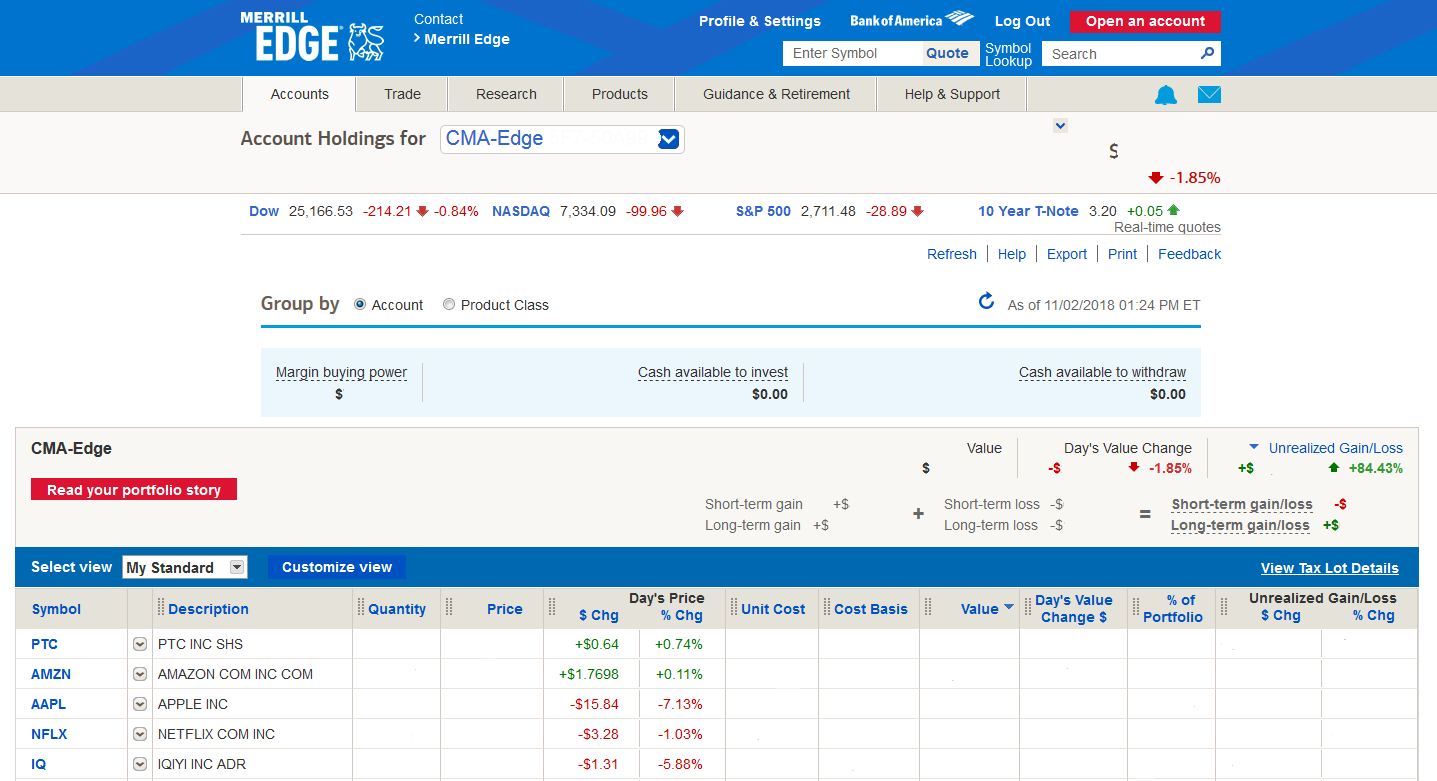
Task: Open the Trade tab
Action: coord(402,94)
